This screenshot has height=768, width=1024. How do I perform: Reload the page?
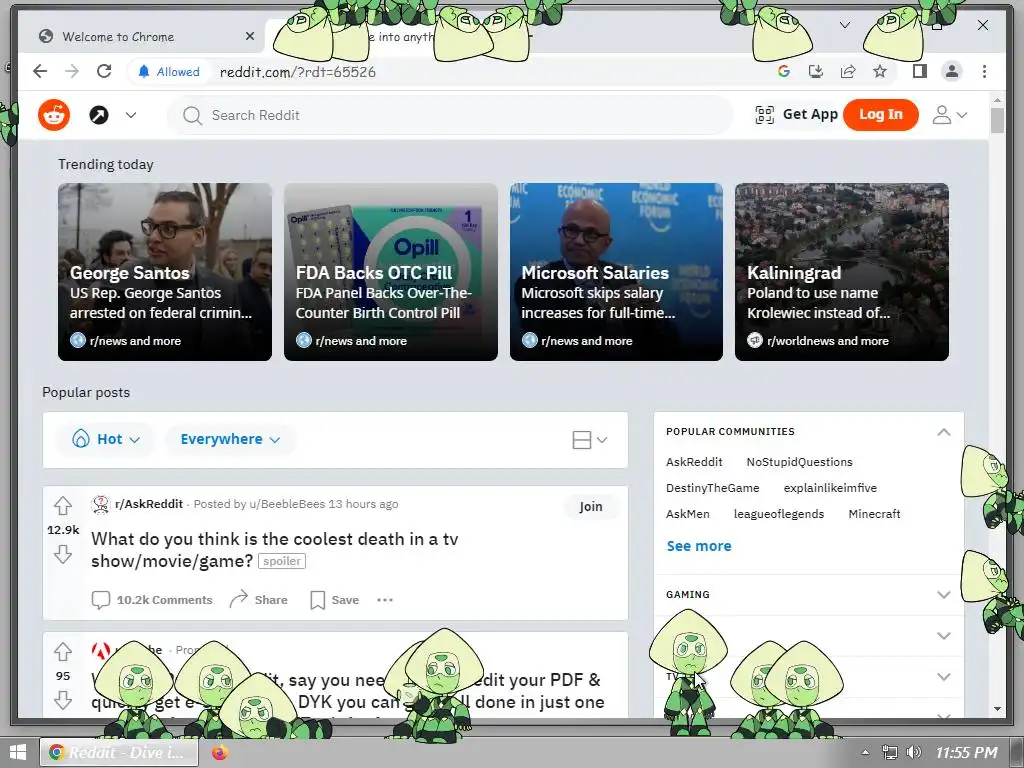pos(104,71)
